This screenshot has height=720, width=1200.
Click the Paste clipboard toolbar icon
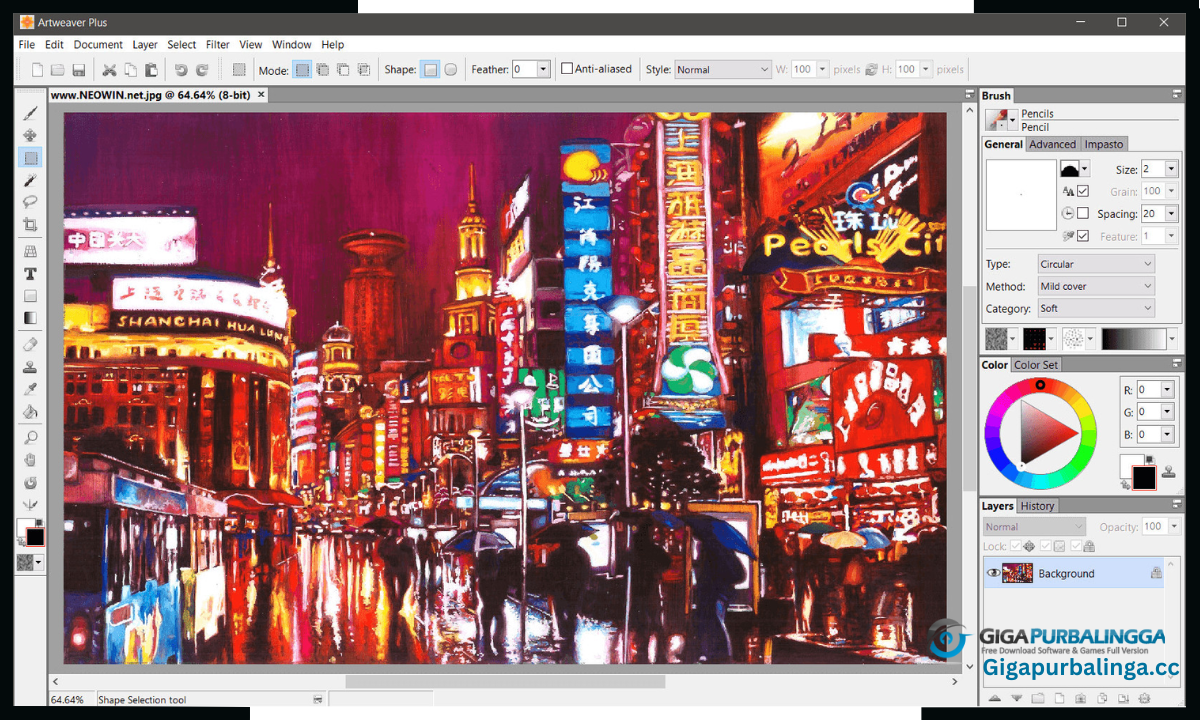(151, 70)
